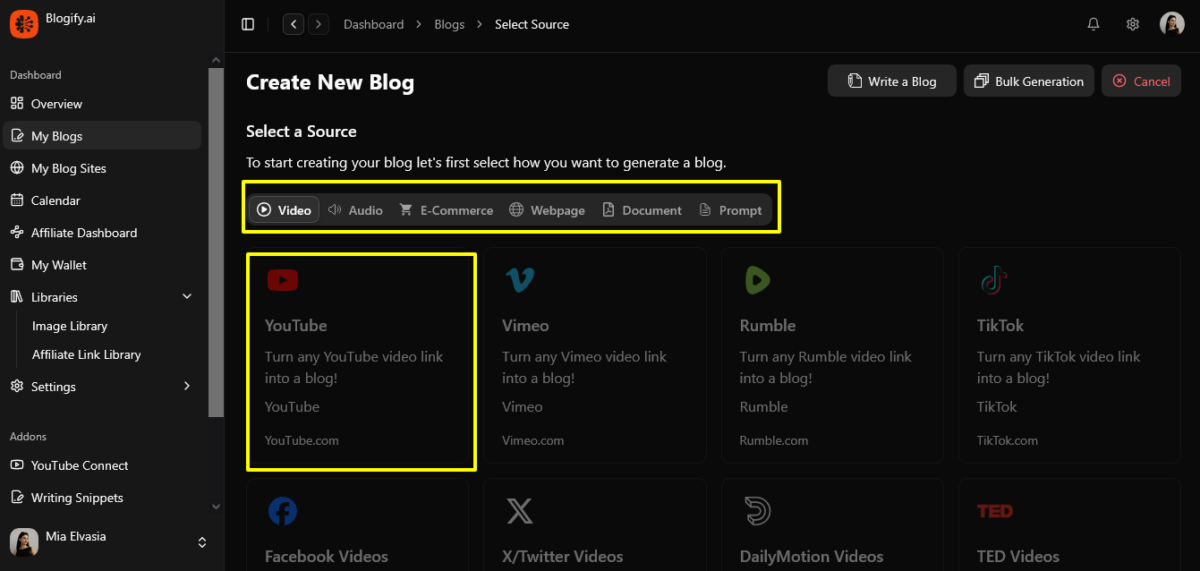Open My Blog Sites in the sidebar
The image size is (1200, 571).
[100, 168]
